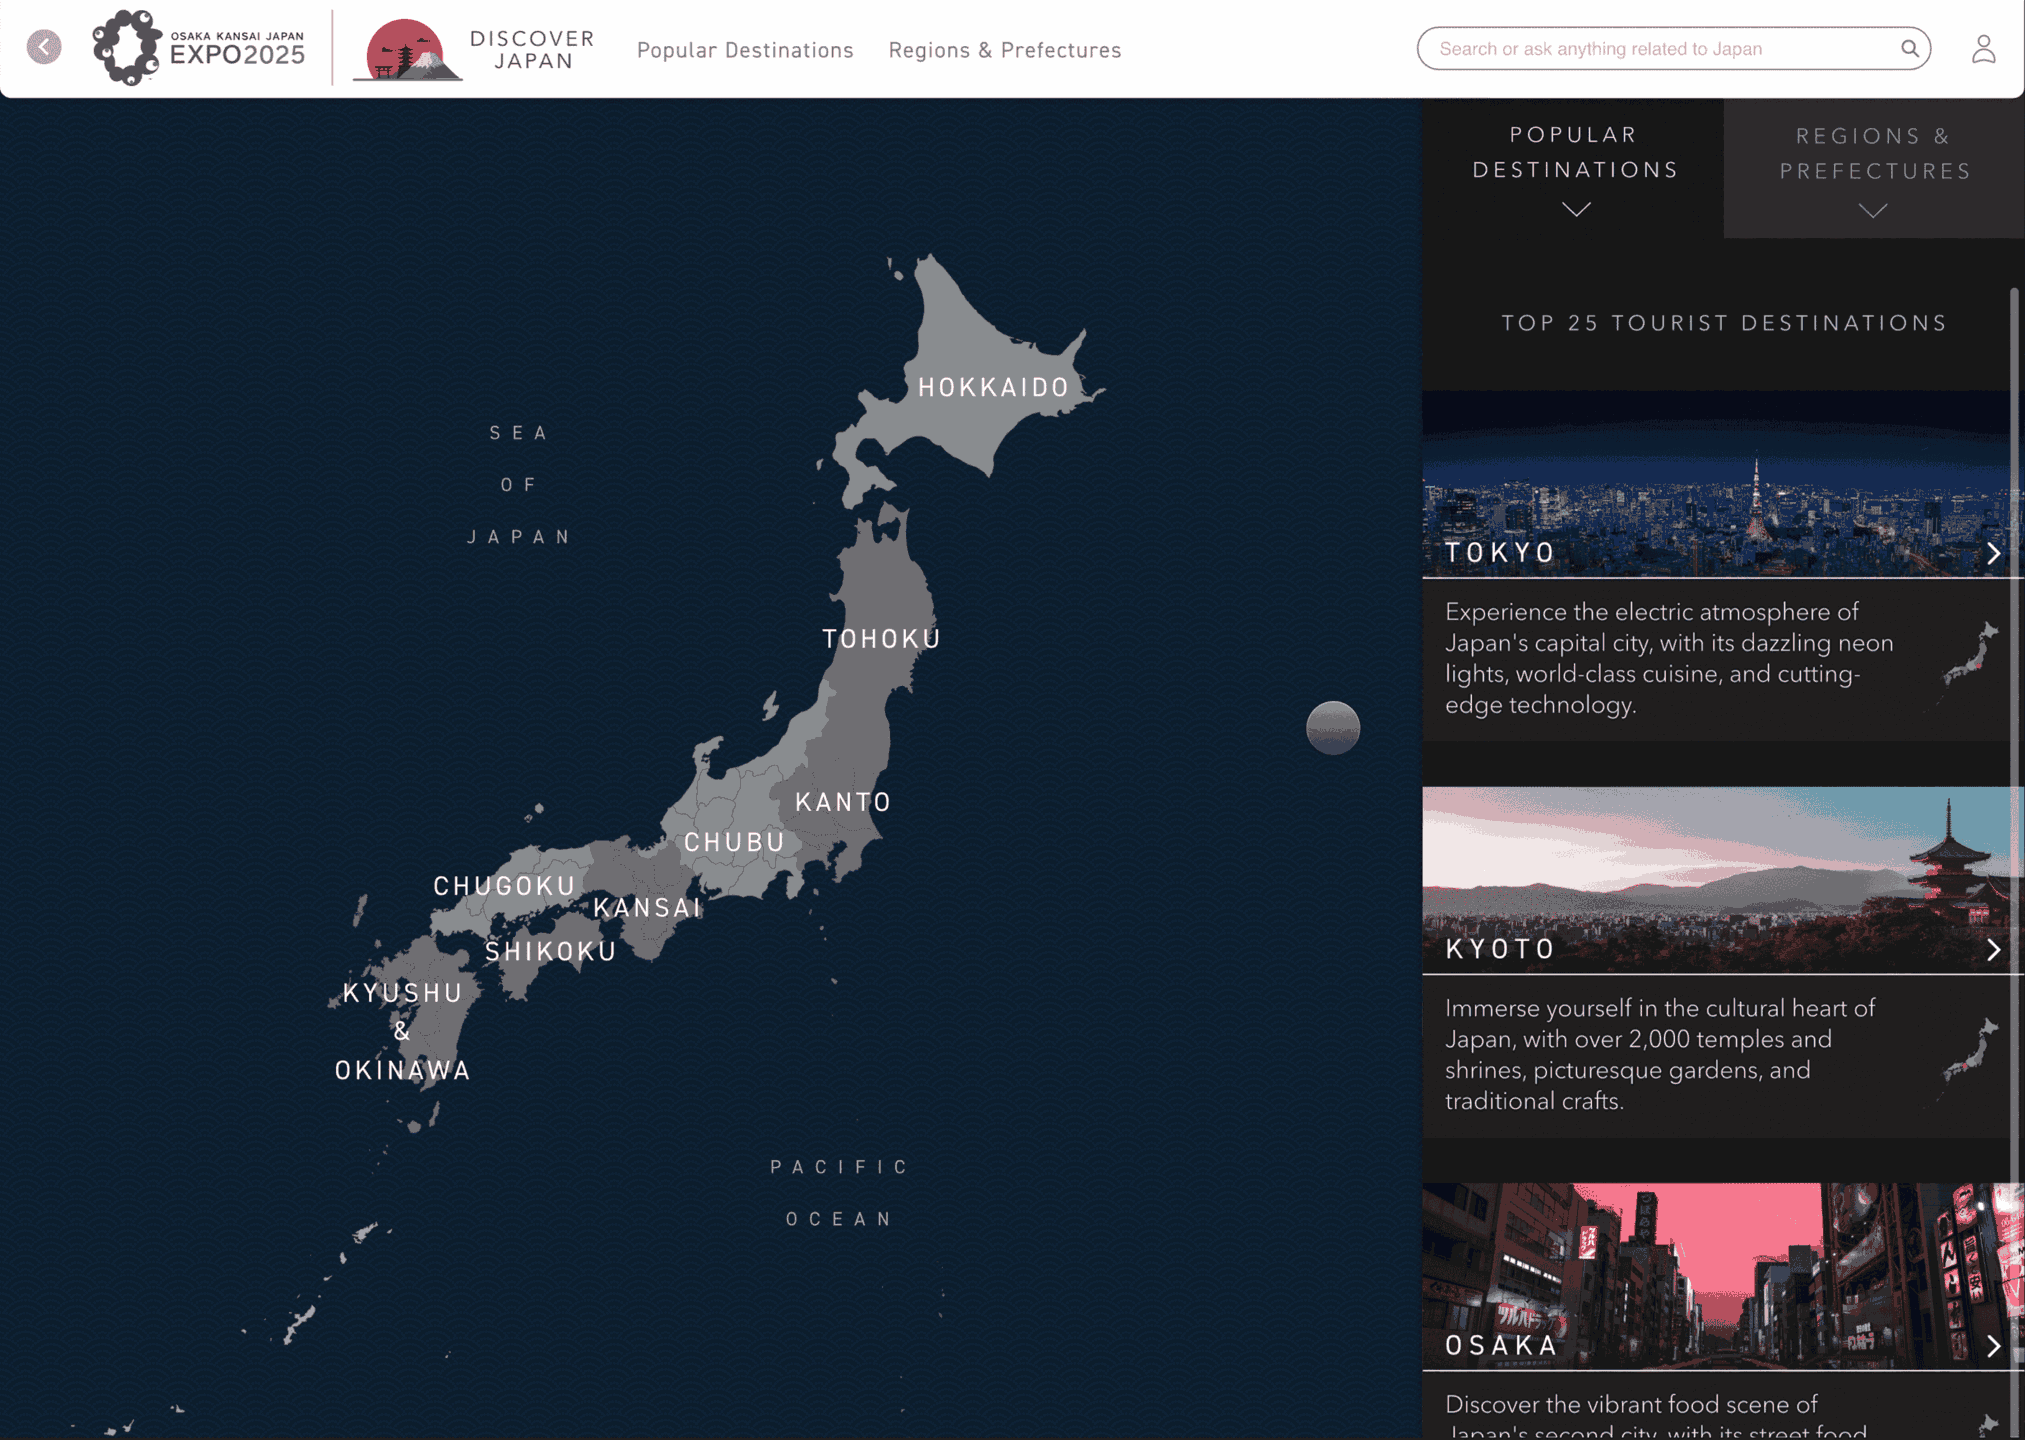Open Popular Destinations in top navigation

pos(745,50)
